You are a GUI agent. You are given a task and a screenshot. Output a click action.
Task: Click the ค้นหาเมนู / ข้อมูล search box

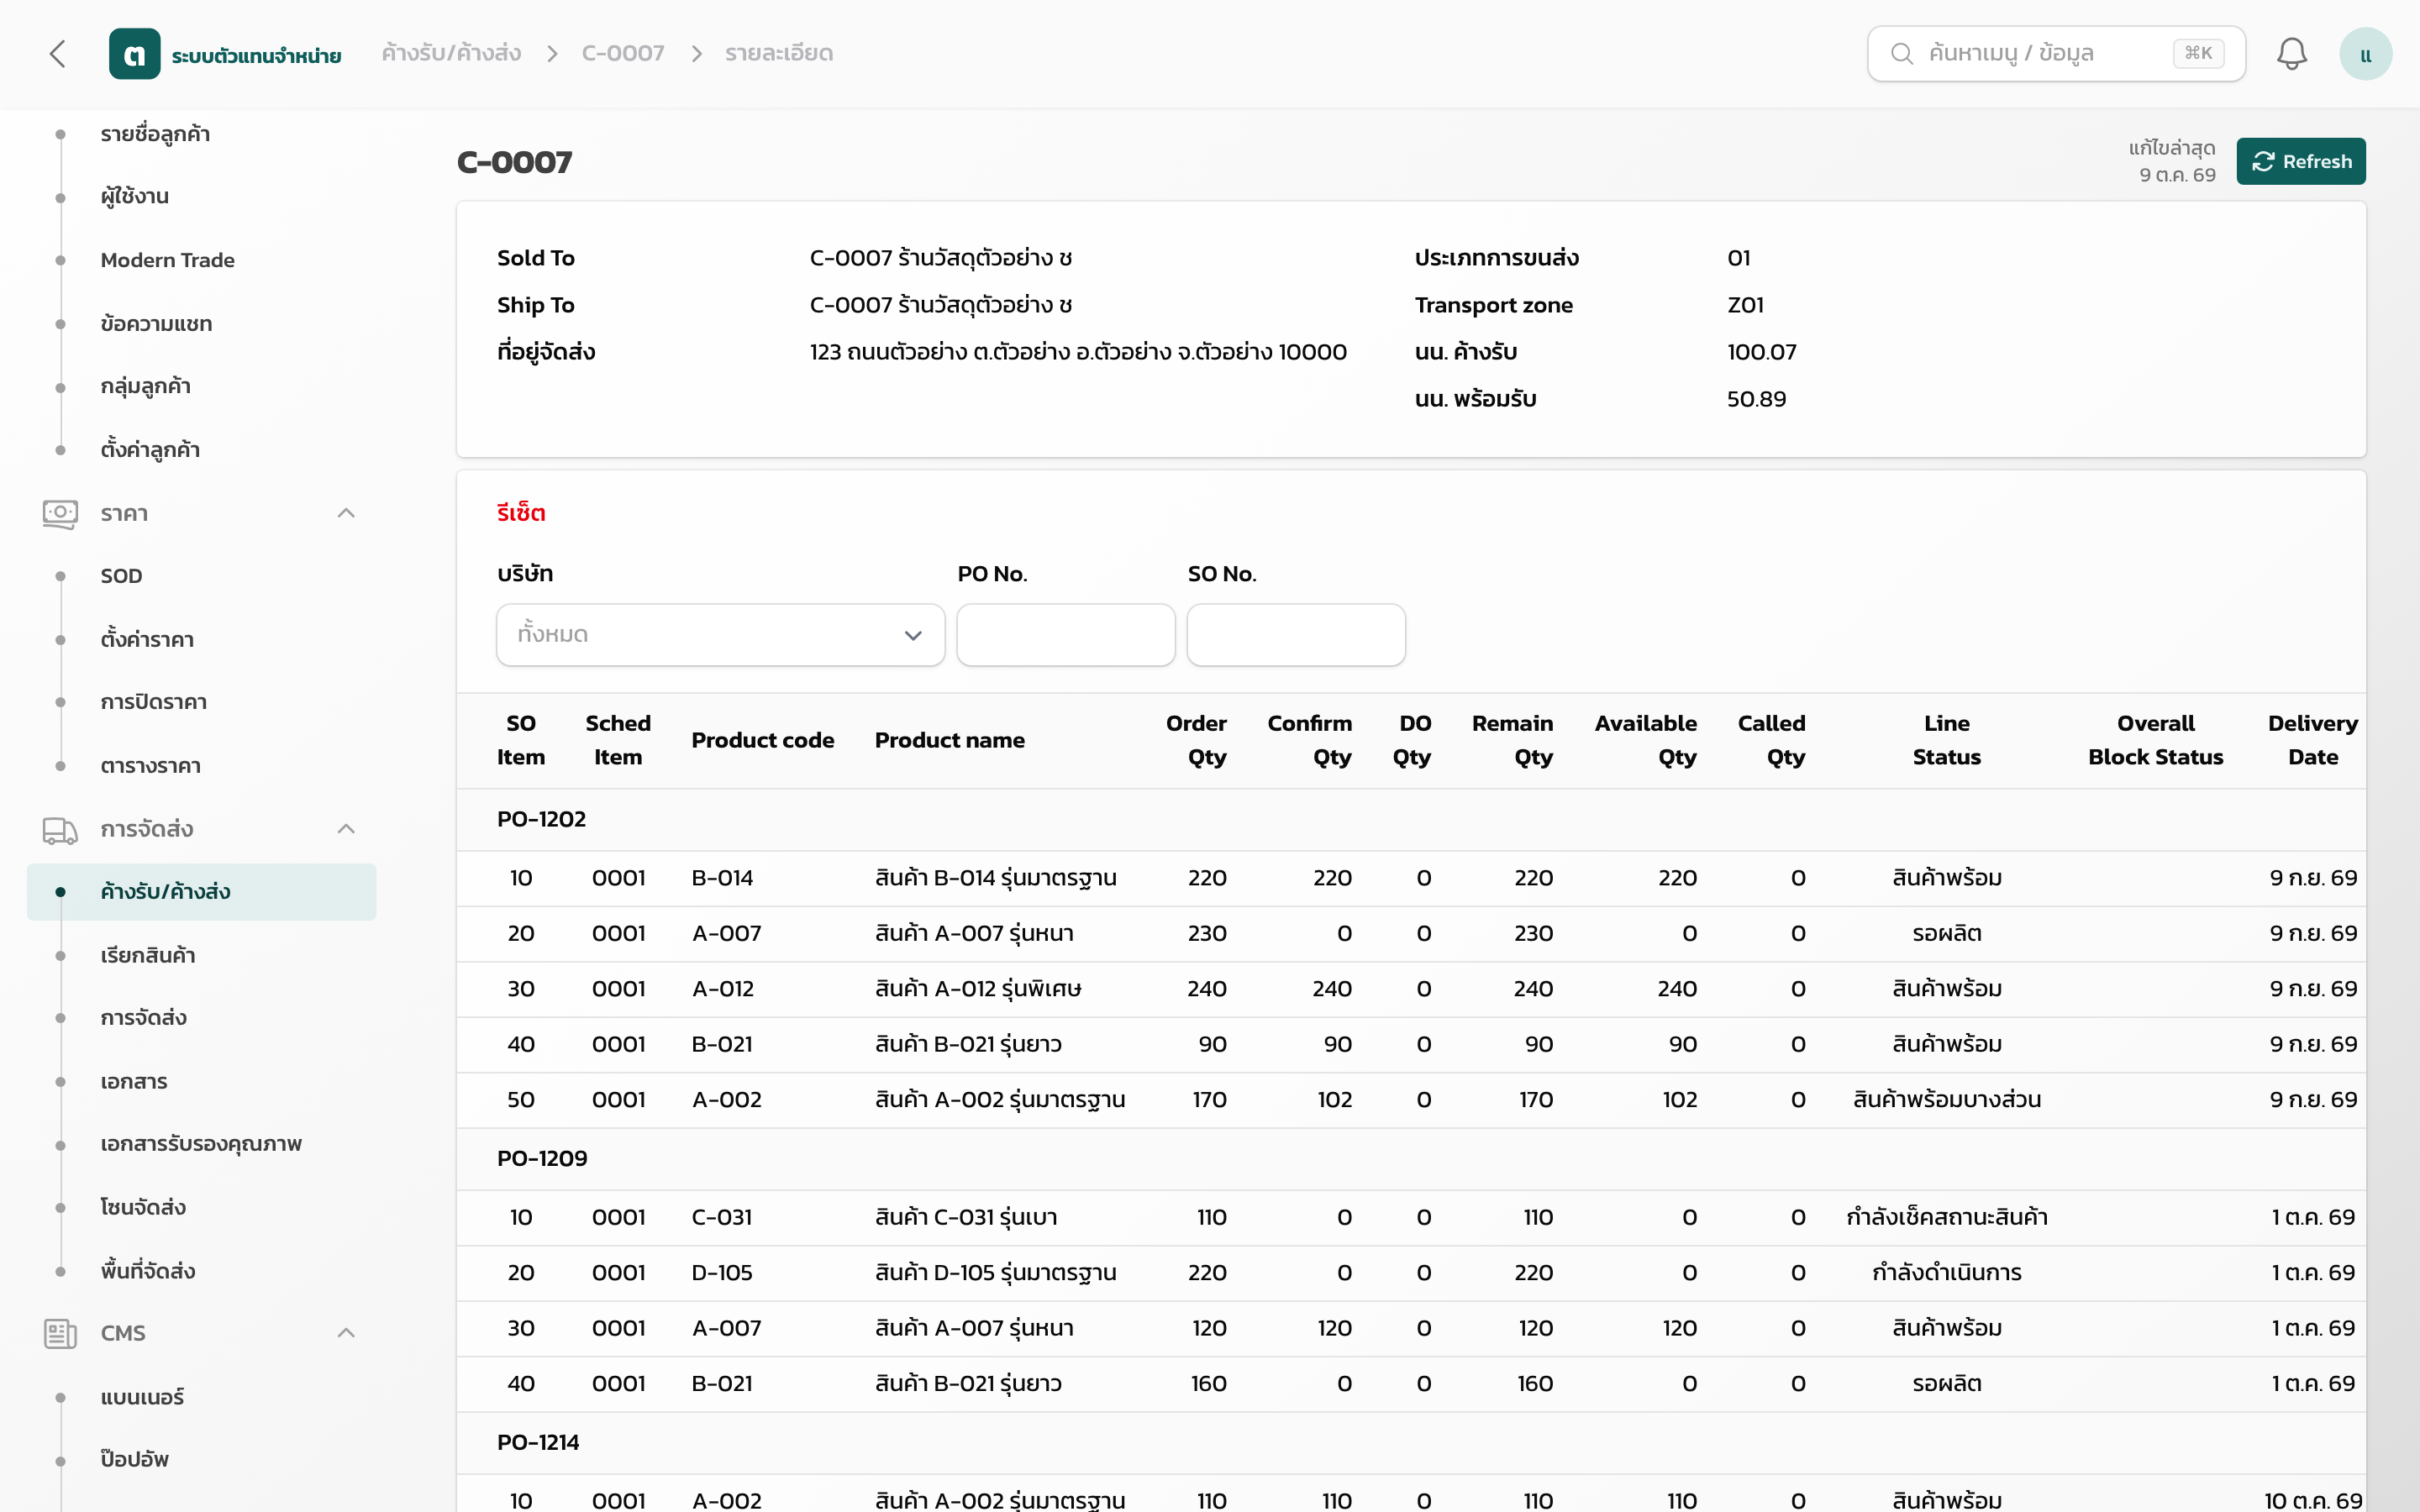[x=2056, y=54]
